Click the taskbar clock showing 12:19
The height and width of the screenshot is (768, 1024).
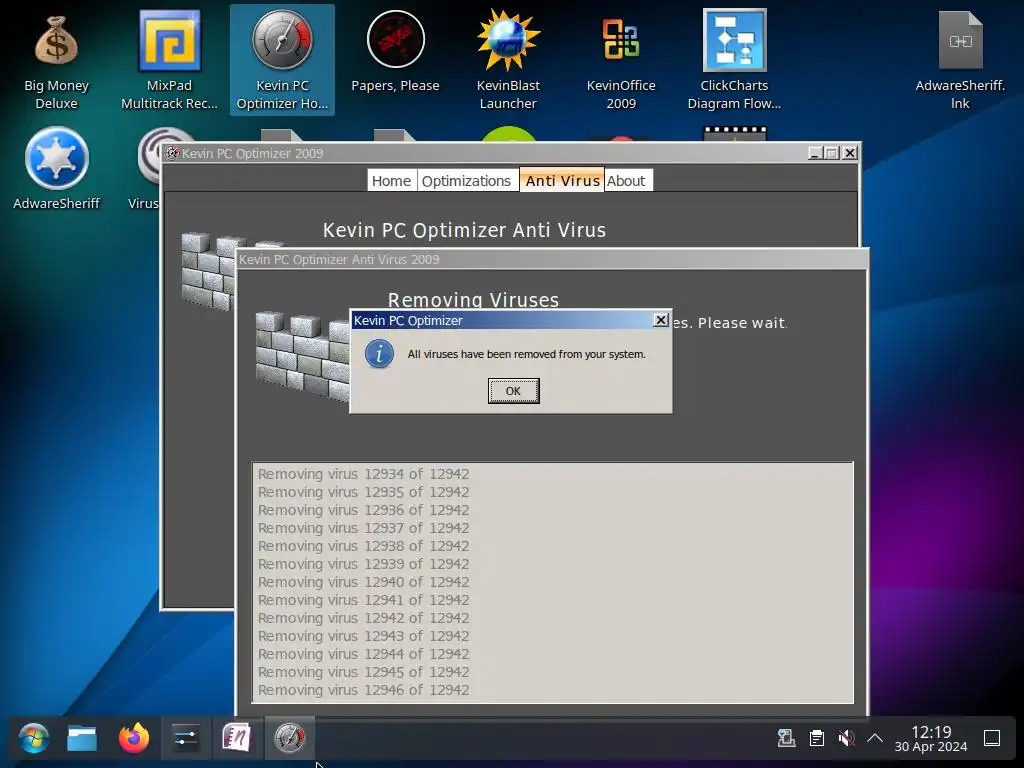931,739
